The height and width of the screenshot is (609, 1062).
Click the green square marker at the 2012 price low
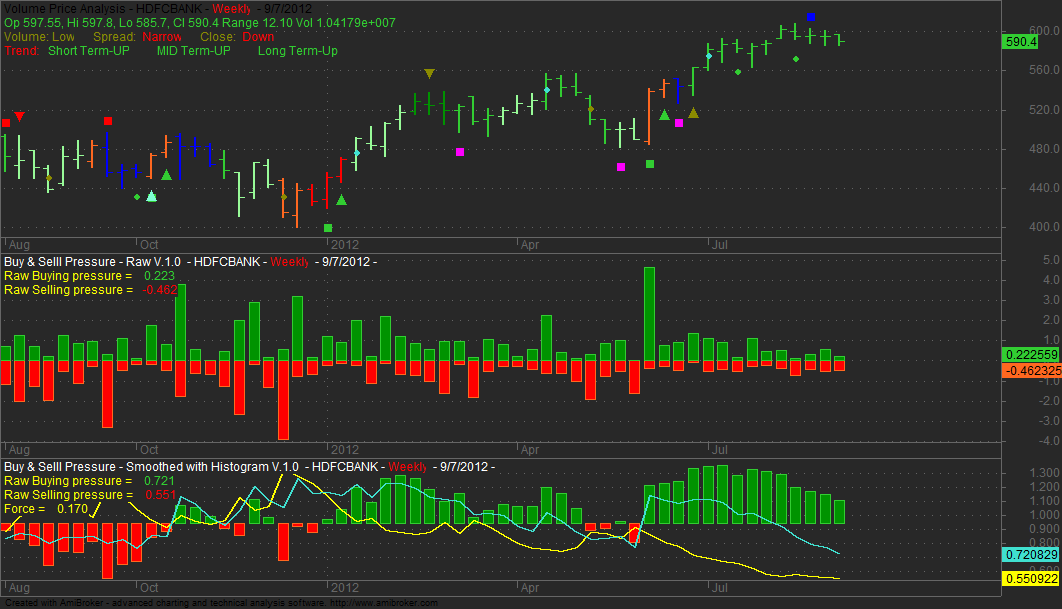coord(328,228)
